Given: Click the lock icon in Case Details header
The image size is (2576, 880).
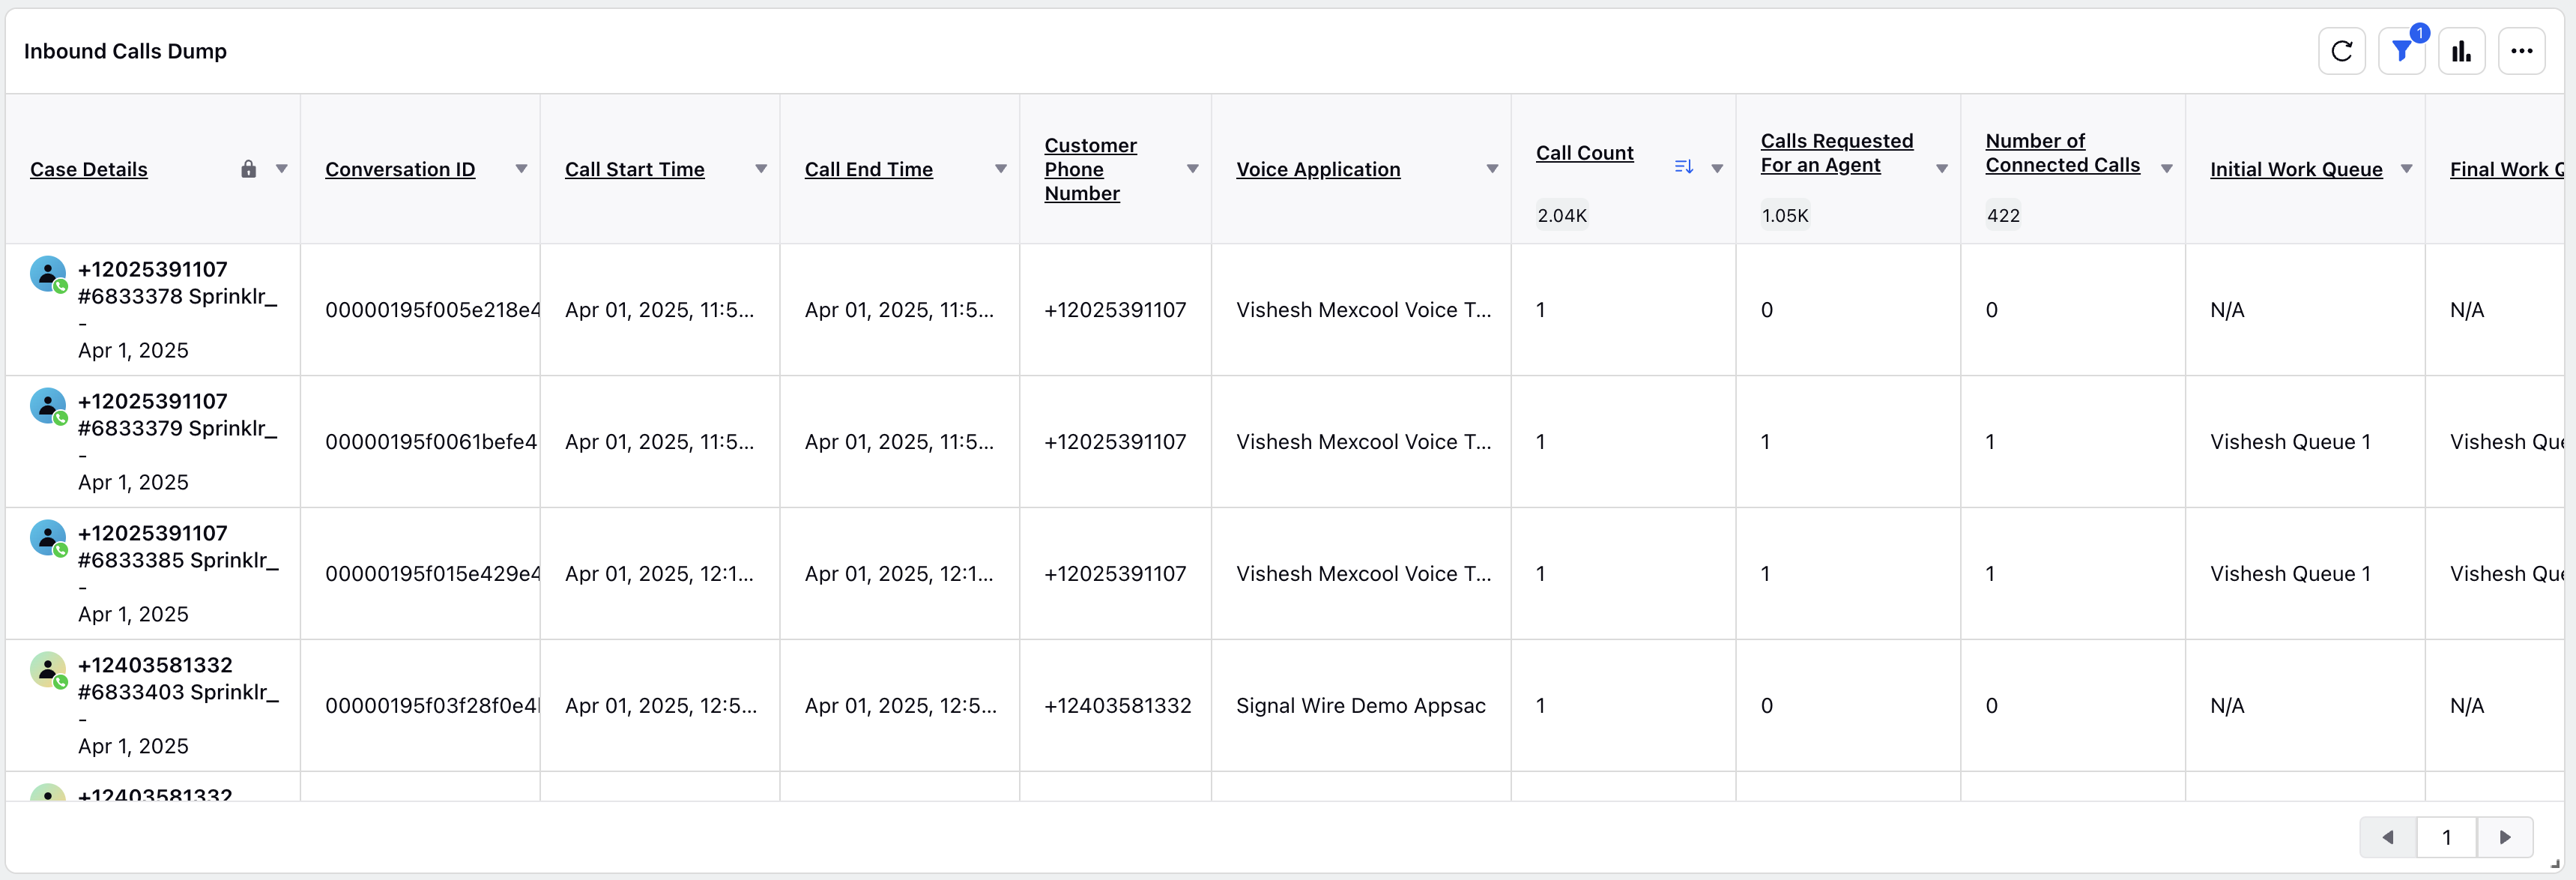Looking at the screenshot, I should pos(249,169).
